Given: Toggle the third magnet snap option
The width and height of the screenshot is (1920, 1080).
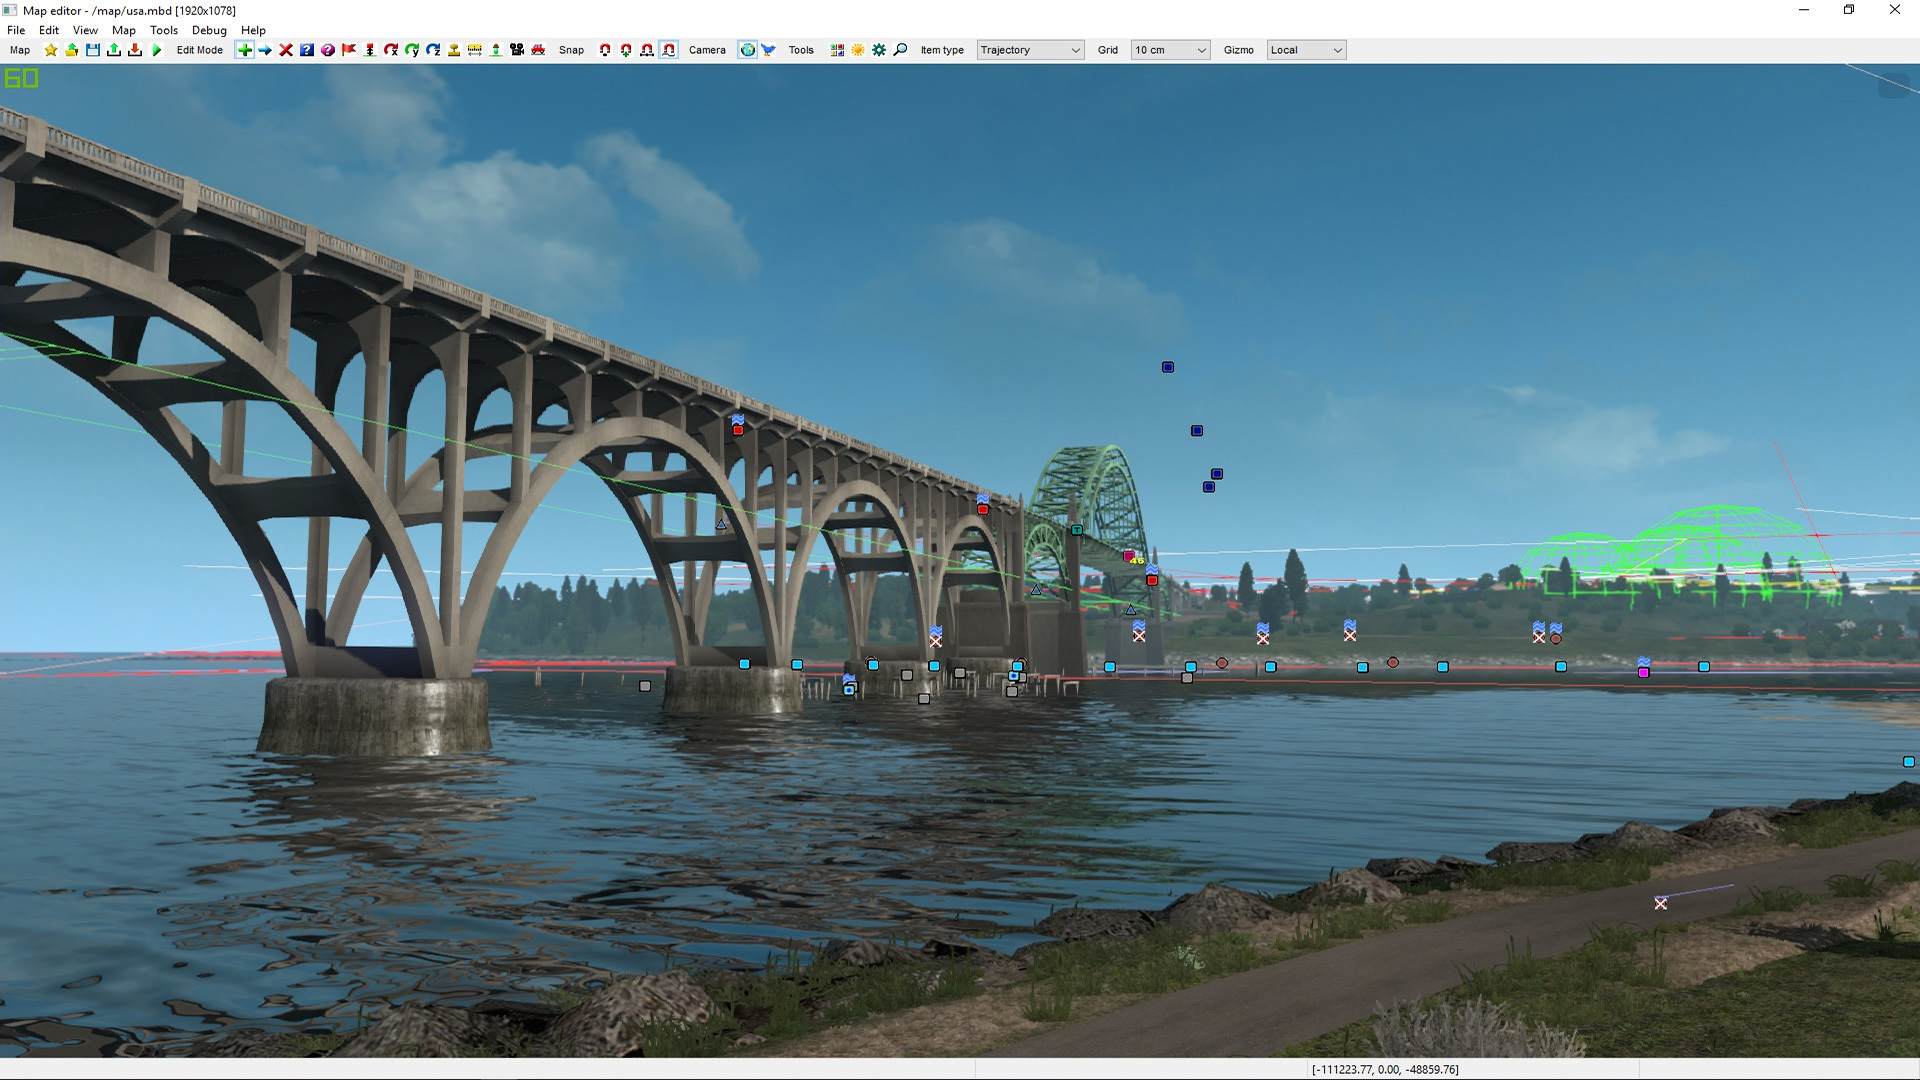Looking at the screenshot, I should pyautogui.click(x=647, y=50).
